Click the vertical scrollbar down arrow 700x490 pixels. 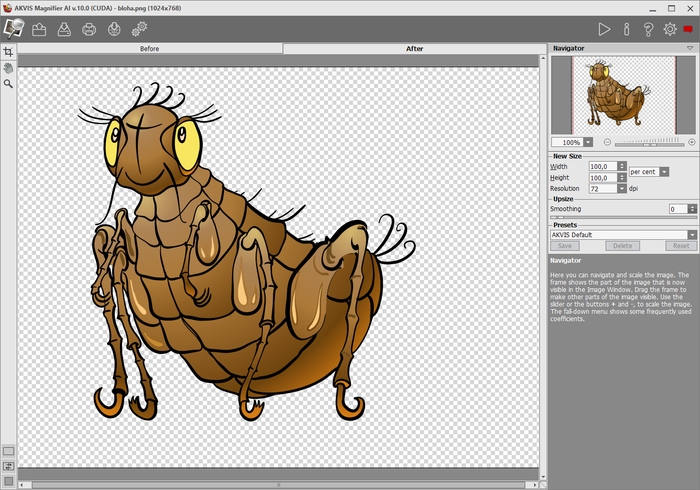point(543,477)
